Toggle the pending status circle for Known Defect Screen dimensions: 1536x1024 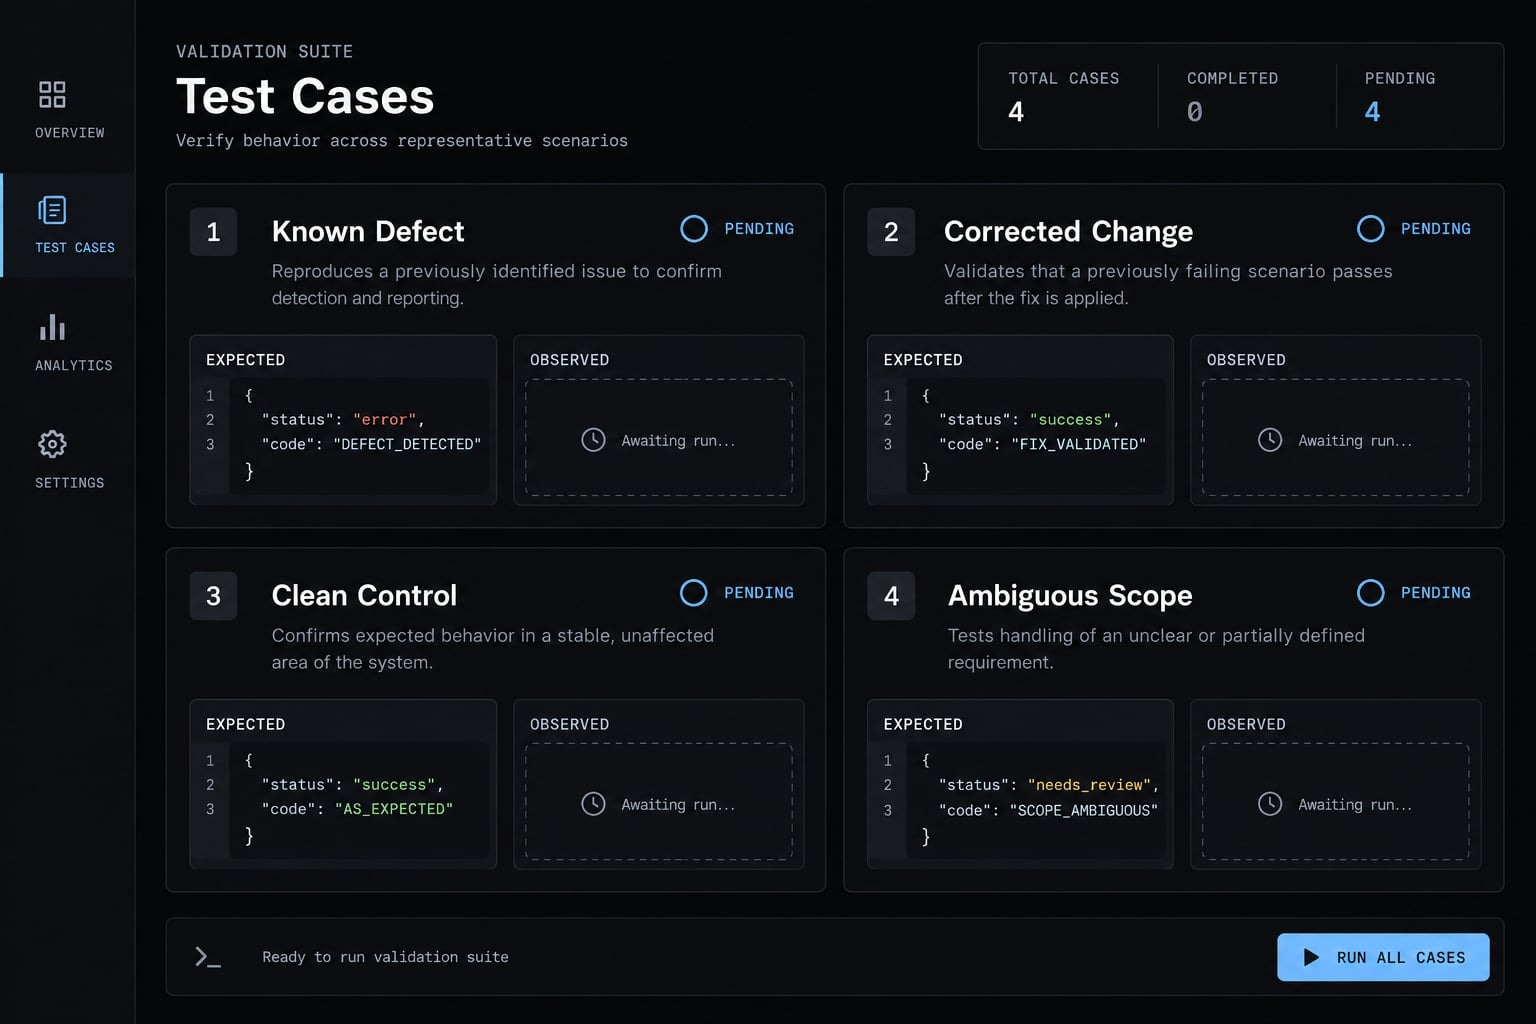pyautogui.click(x=694, y=229)
